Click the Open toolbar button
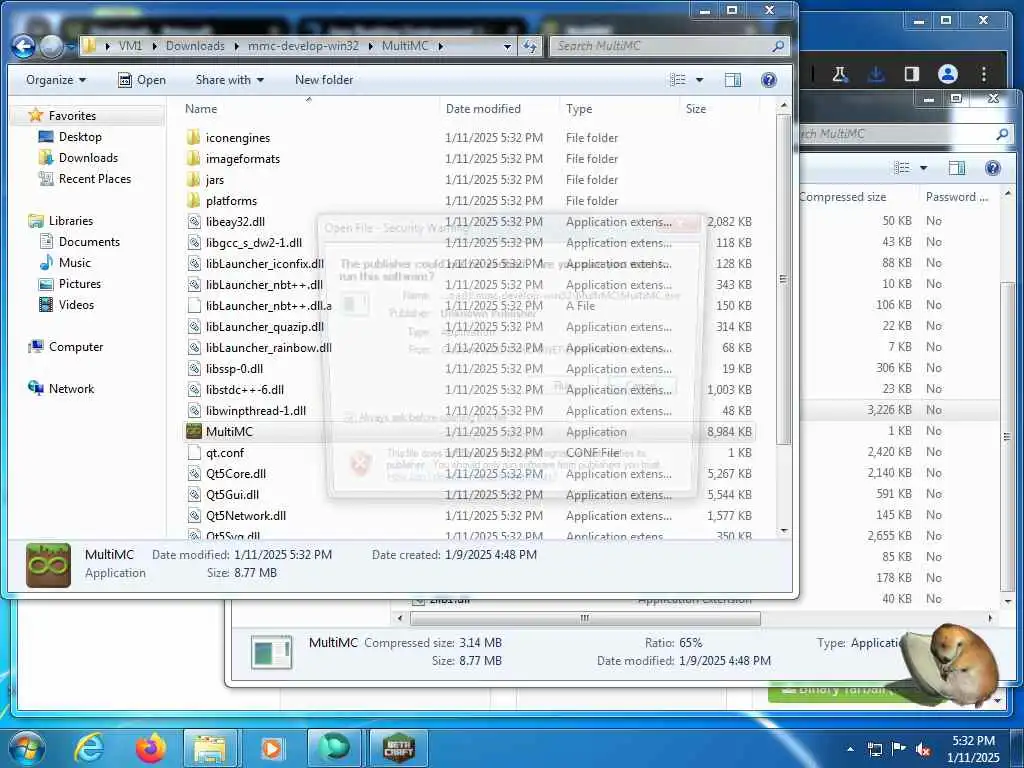The width and height of the screenshot is (1024, 768). coord(142,80)
